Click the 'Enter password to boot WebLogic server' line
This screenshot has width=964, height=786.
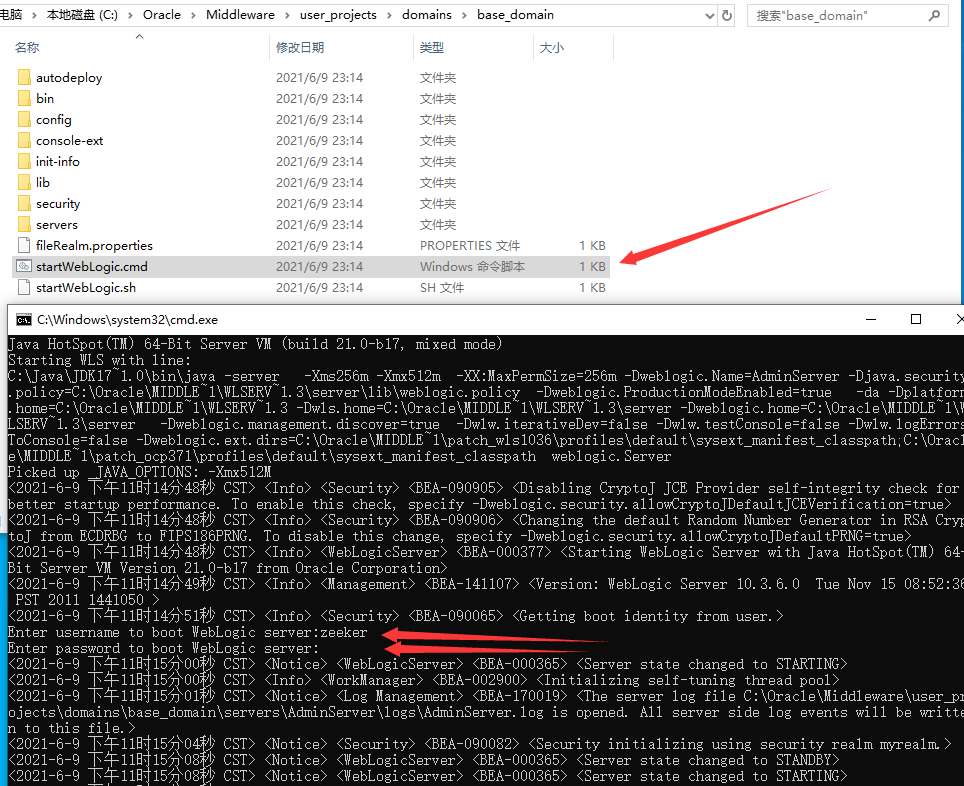[x=163, y=648]
